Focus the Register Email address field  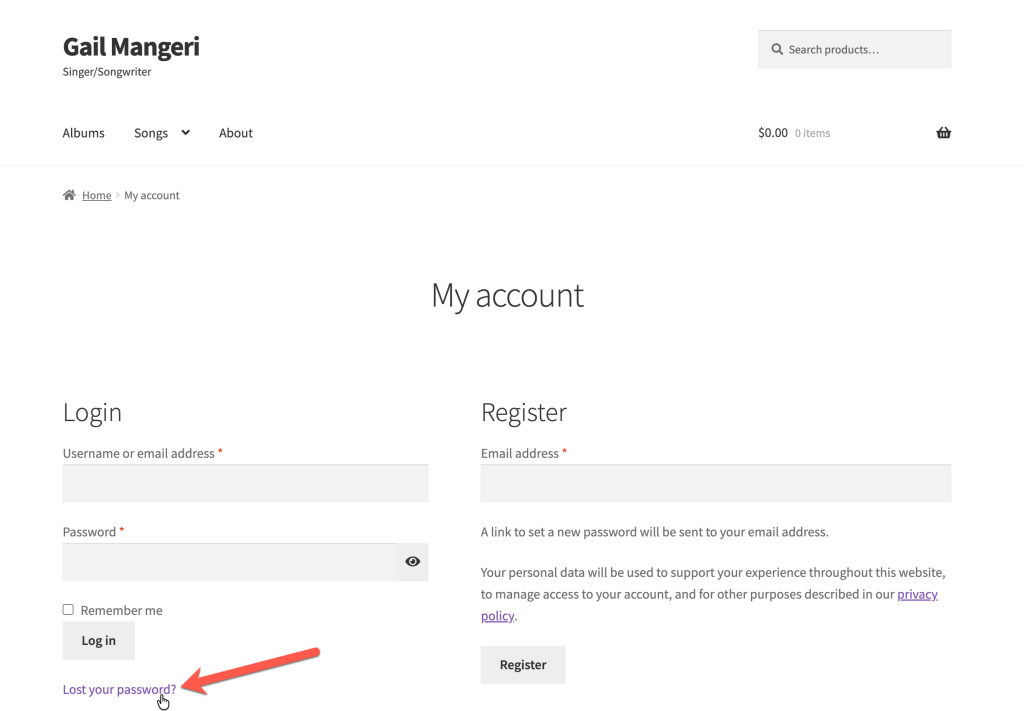coord(715,484)
